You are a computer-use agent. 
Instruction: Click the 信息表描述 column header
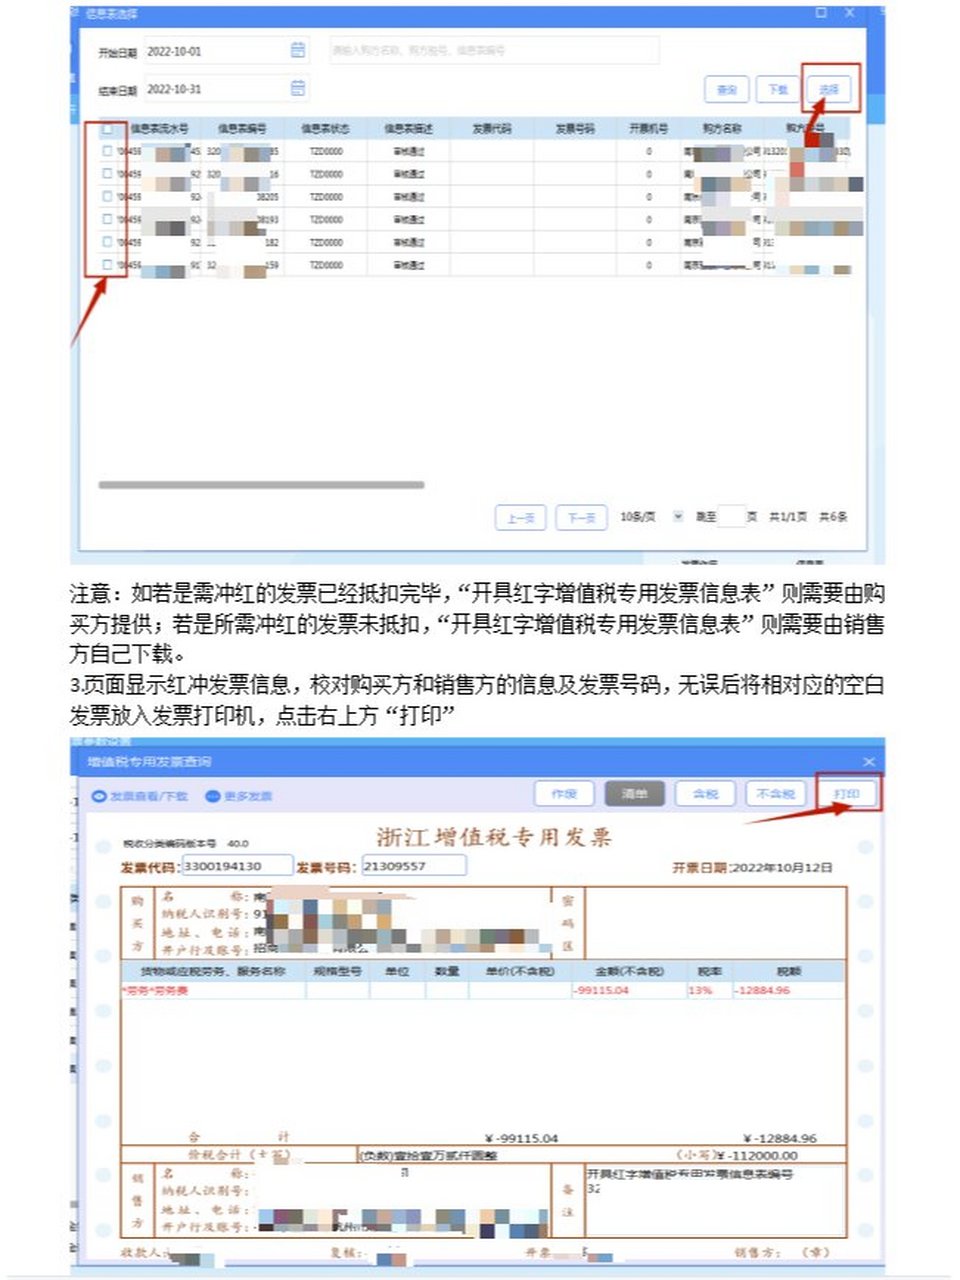[409, 129]
